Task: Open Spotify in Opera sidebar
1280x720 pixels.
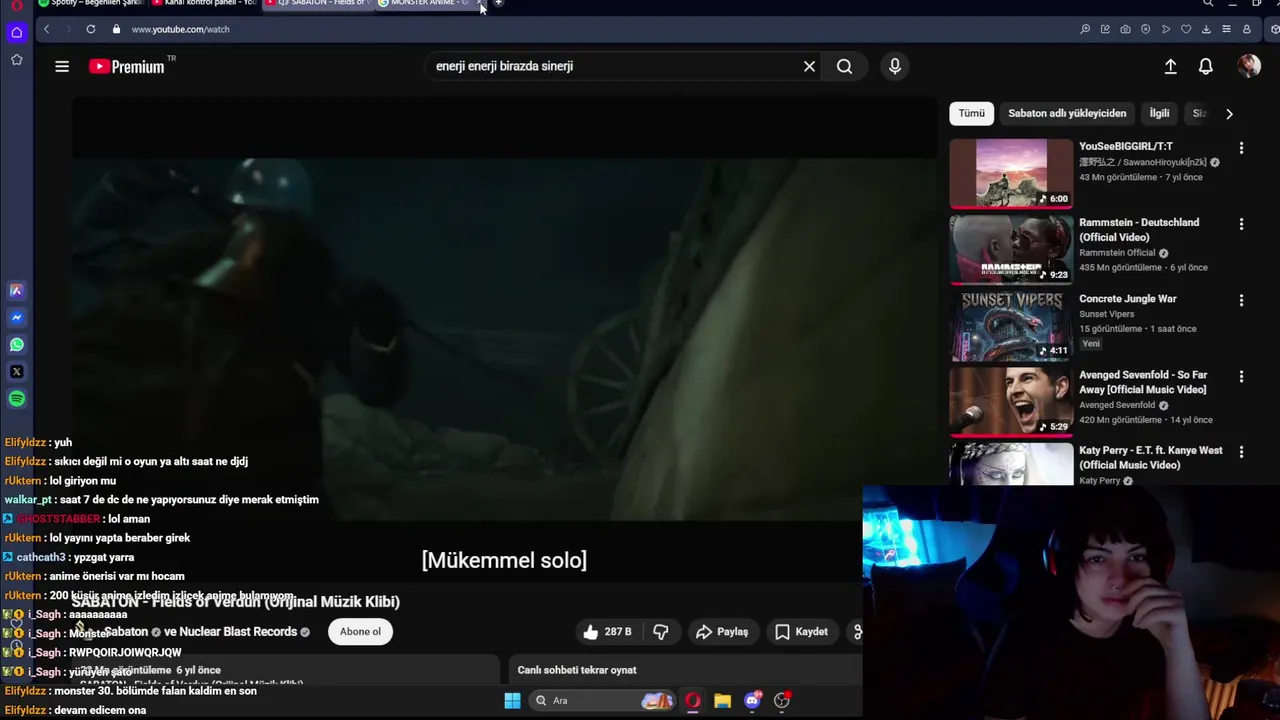Action: (x=17, y=399)
